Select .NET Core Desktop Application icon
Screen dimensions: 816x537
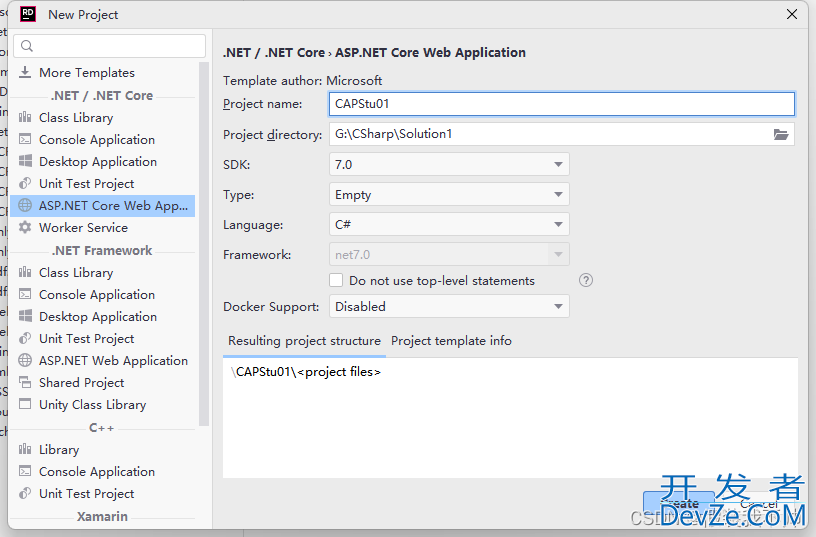pyautogui.click(x=25, y=161)
